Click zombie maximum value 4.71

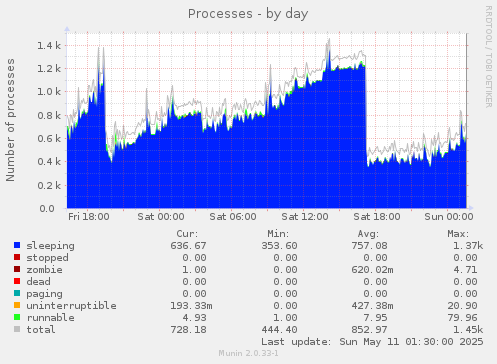tap(465, 270)
